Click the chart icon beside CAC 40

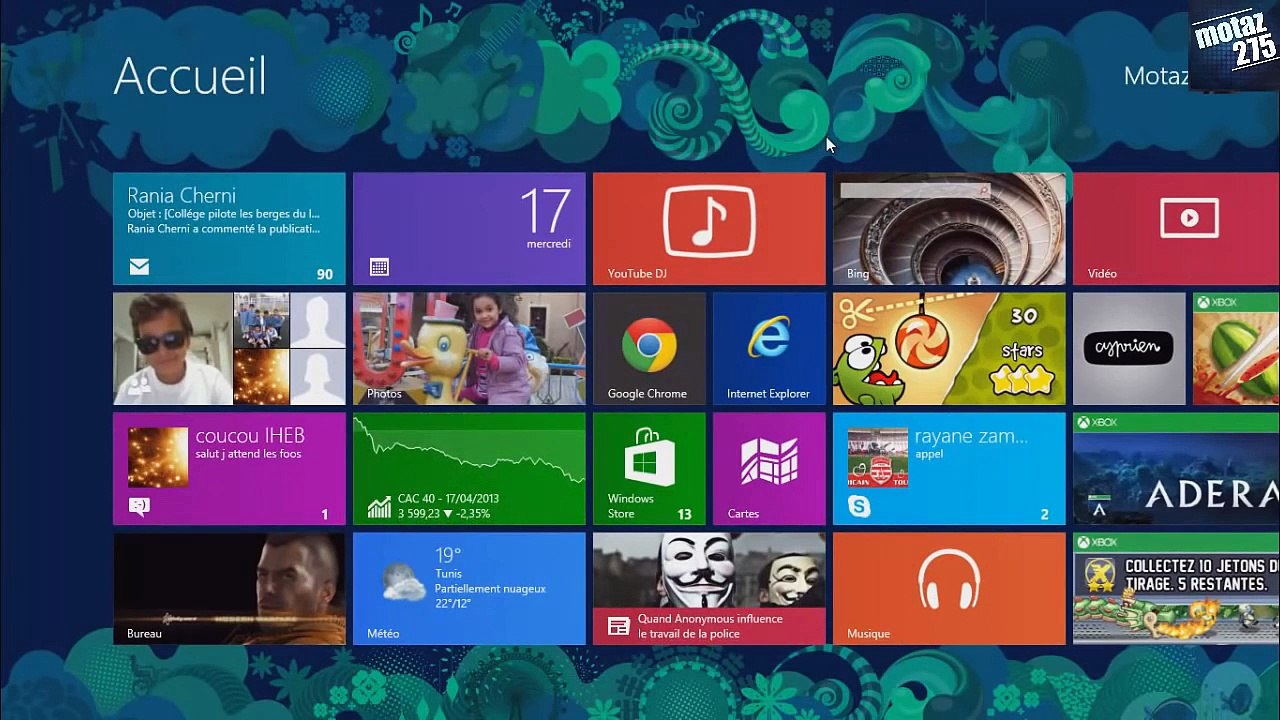tap(379, 507)
